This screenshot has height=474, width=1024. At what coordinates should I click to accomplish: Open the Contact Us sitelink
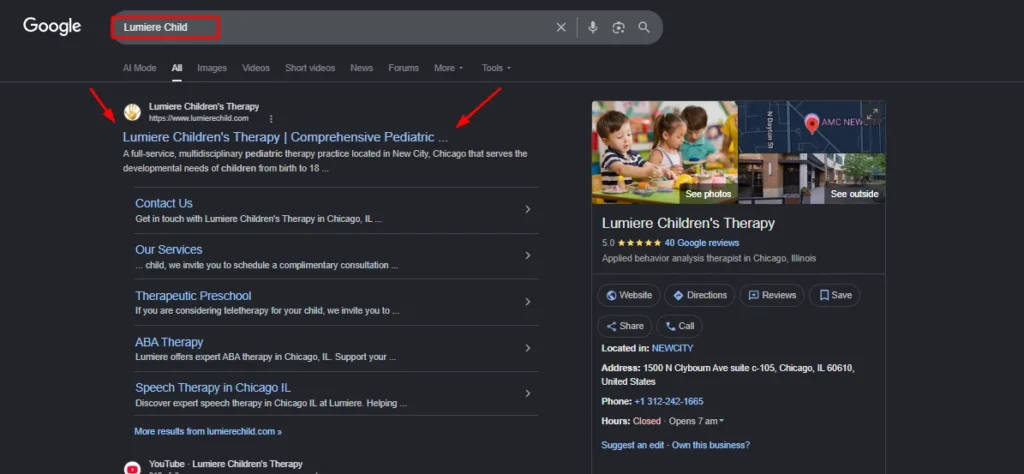(x=163, y=203)
